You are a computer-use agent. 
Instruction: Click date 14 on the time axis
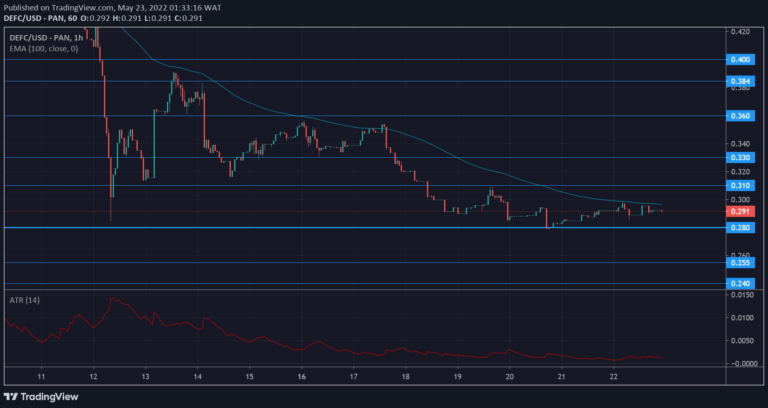coord(197,377)
